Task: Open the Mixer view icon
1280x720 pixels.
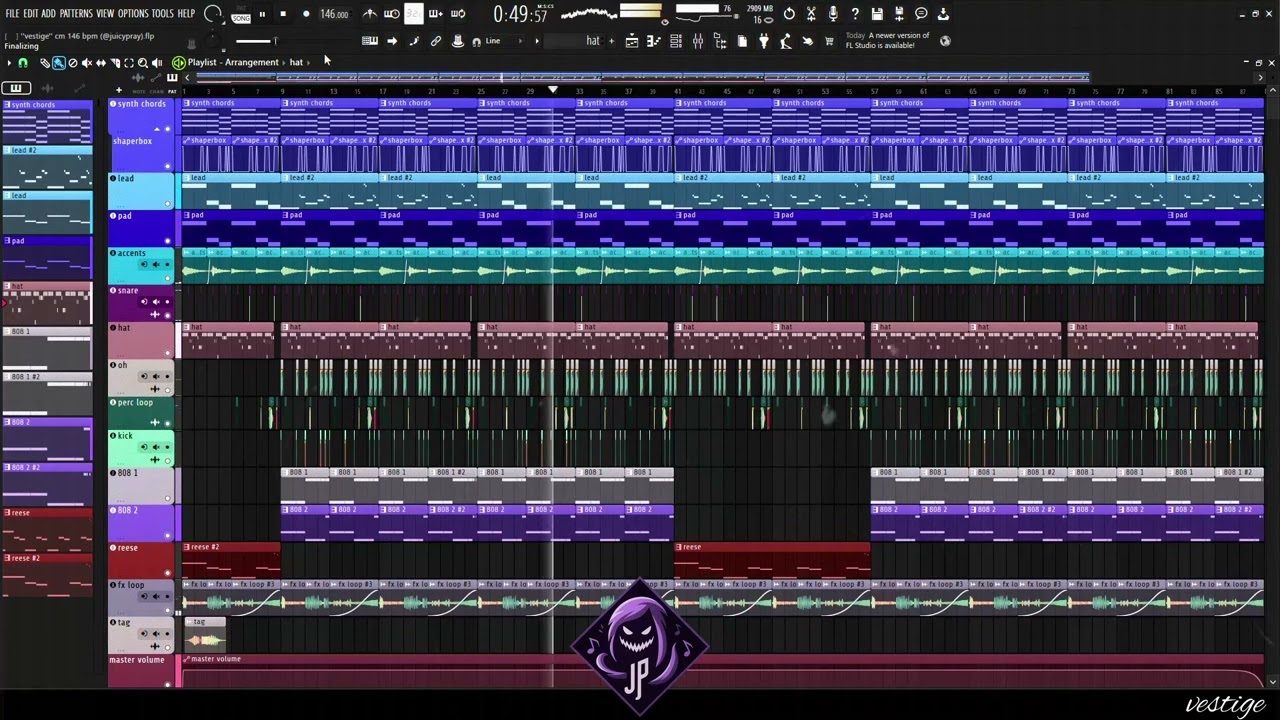Action: tap(697, 41)
